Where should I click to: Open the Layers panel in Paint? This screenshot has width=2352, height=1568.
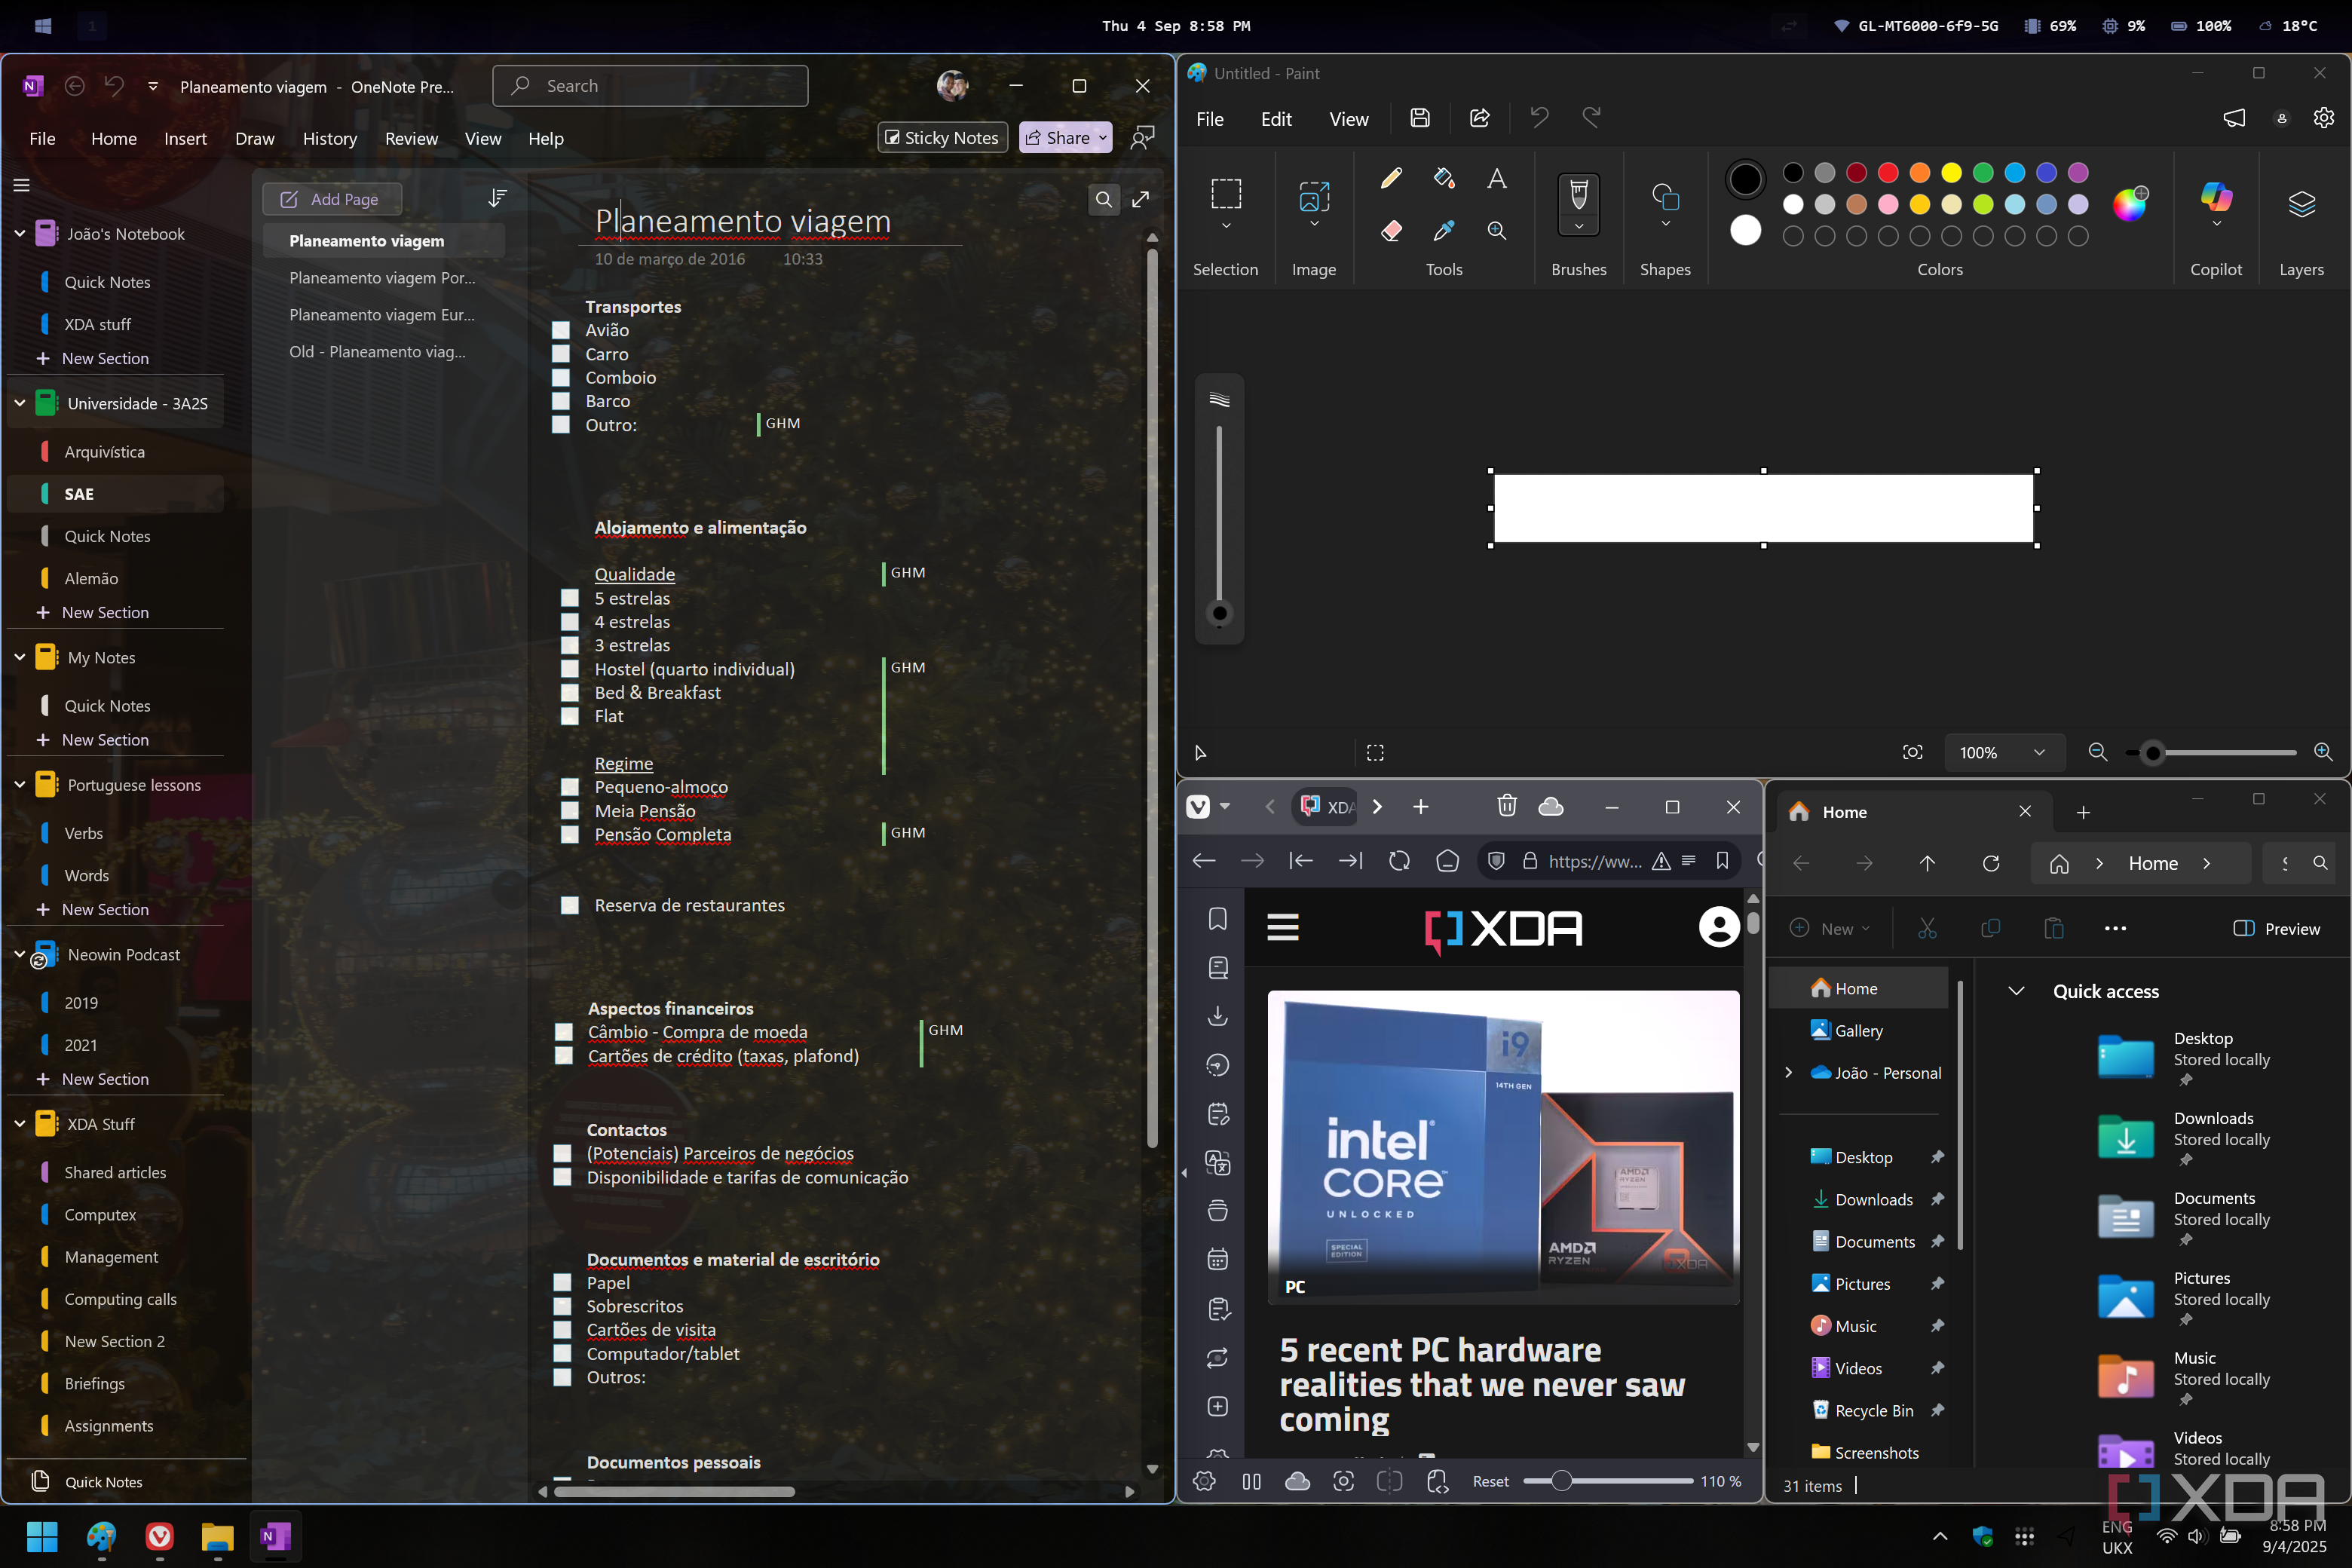2301,205
